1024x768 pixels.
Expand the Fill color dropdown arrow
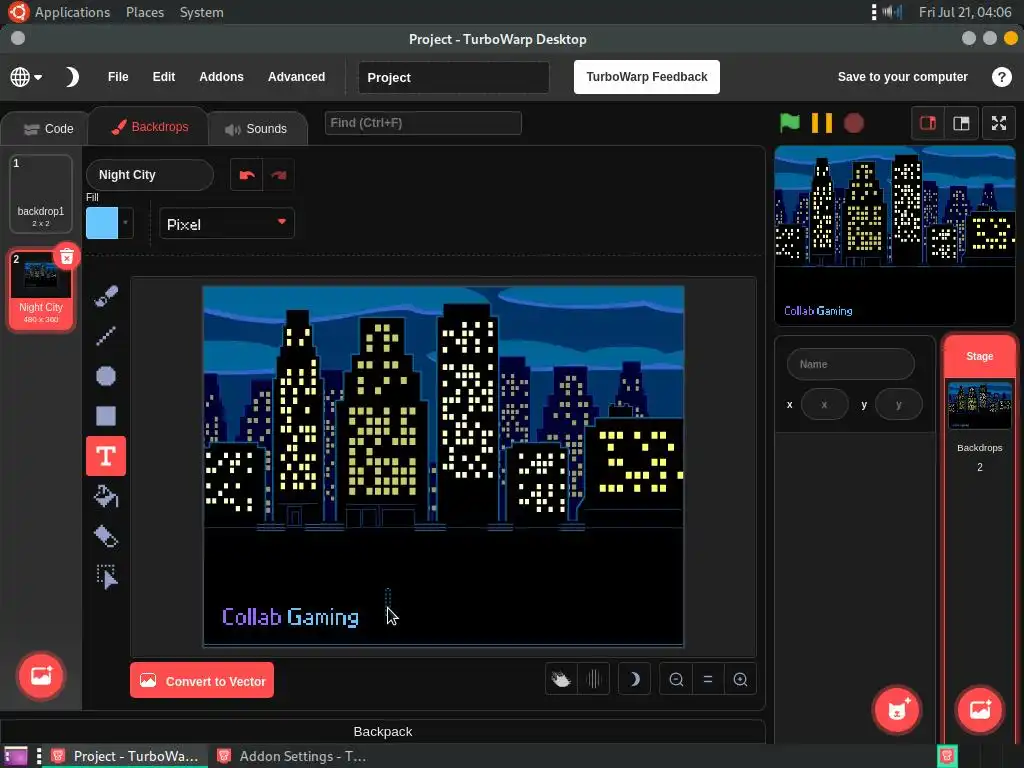(125, 223)
